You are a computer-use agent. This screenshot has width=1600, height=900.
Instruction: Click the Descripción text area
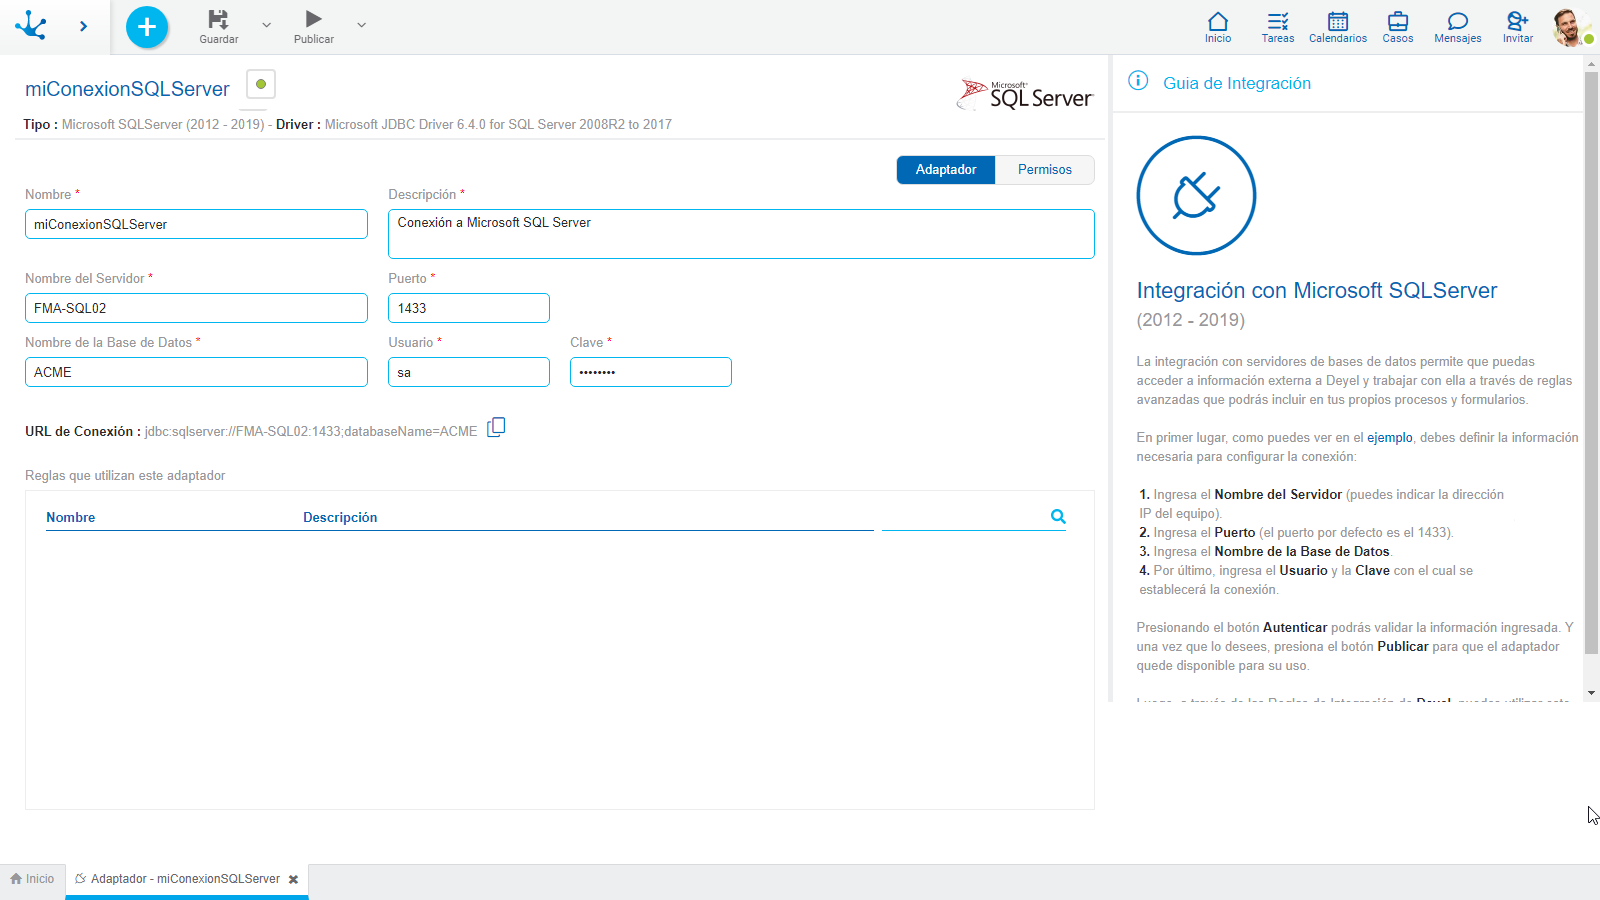[741, 234]
